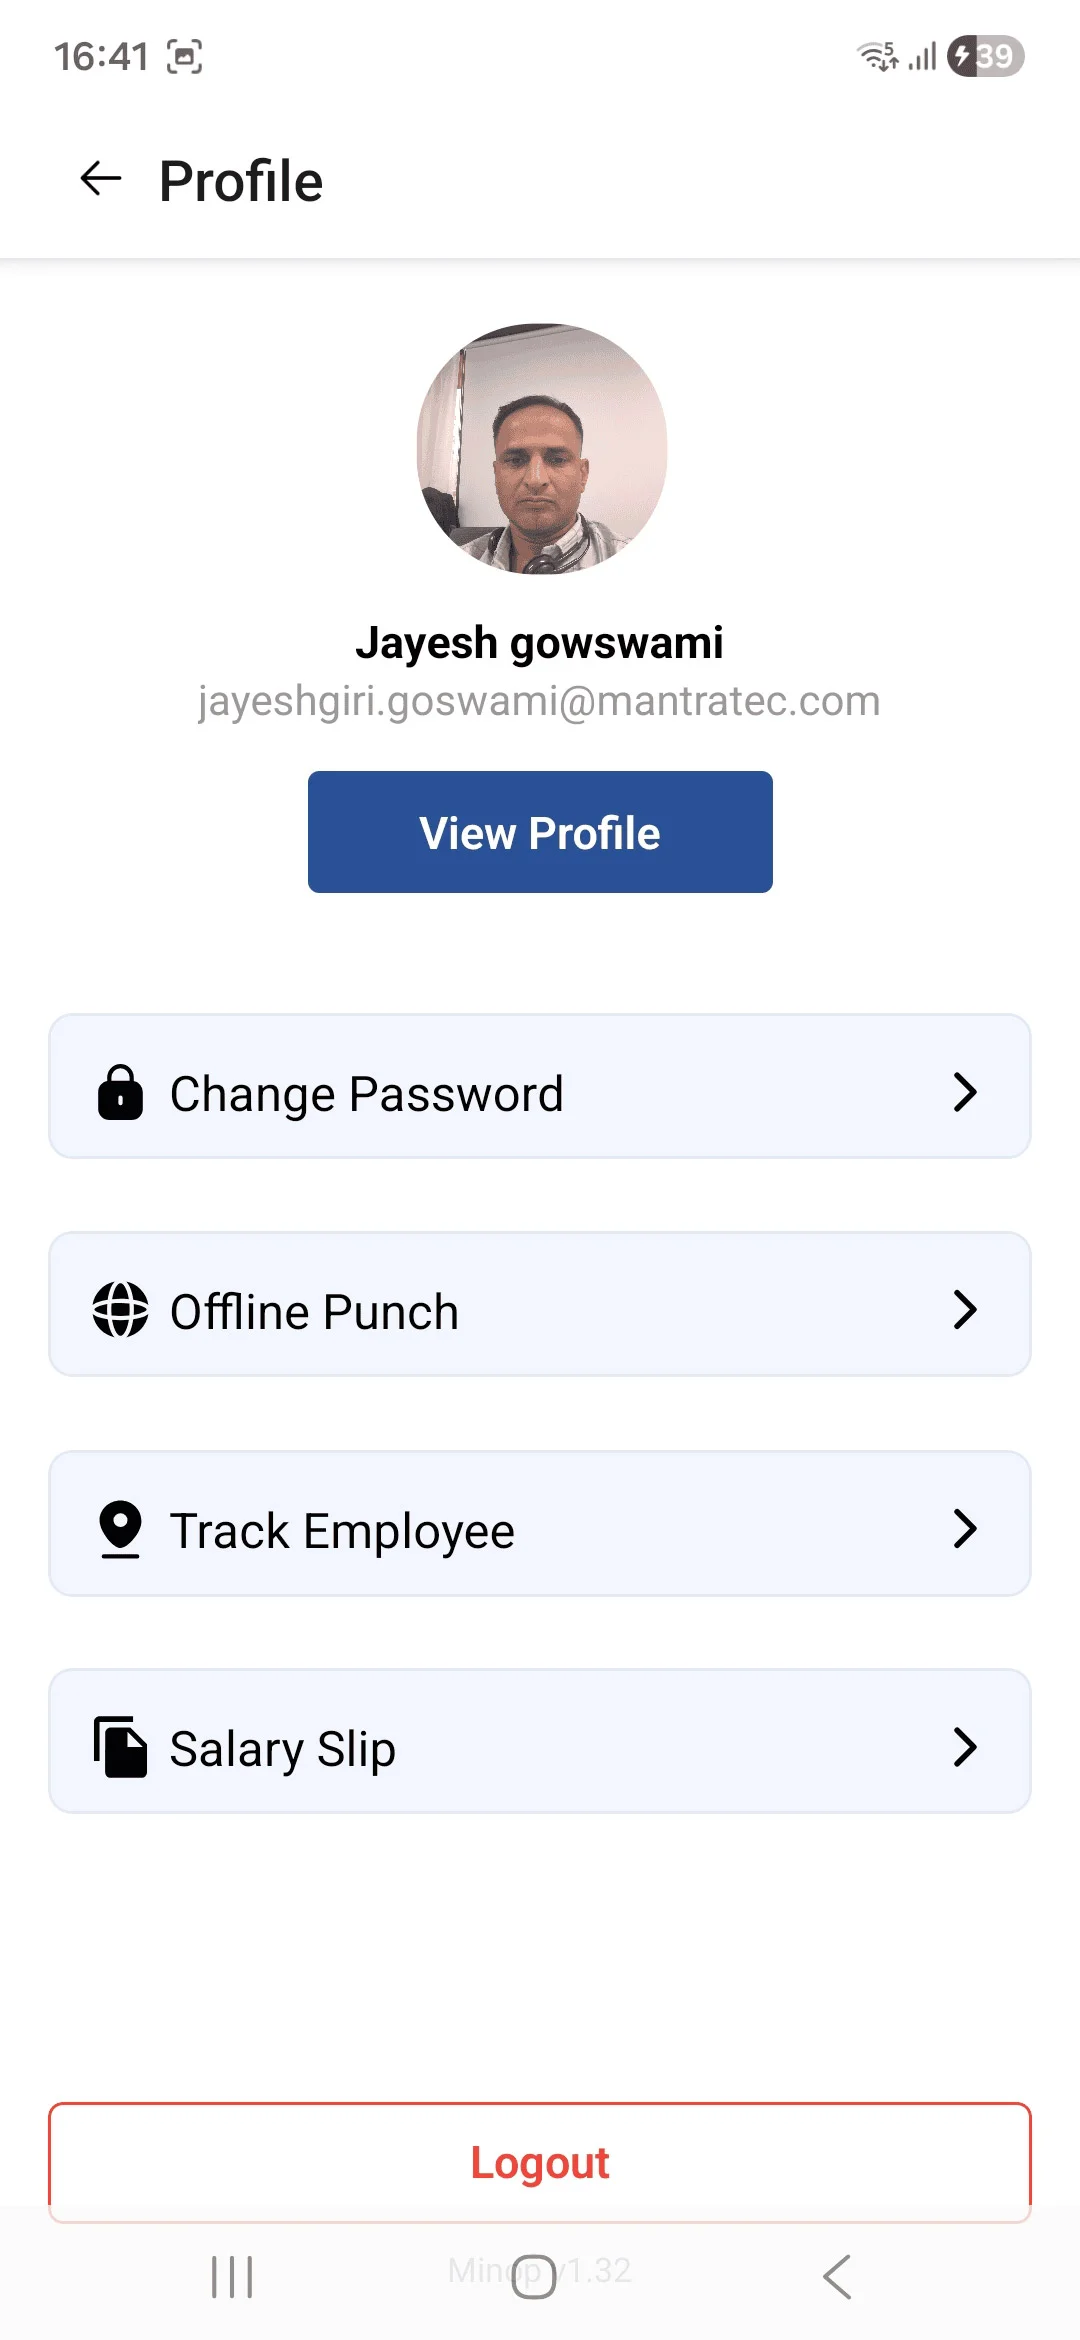Image resolution: width=1080 pixels, height=2340 pixels.
Task: Tap the globe icon beside Offline Punch
Action: [x=120, y=1310]
